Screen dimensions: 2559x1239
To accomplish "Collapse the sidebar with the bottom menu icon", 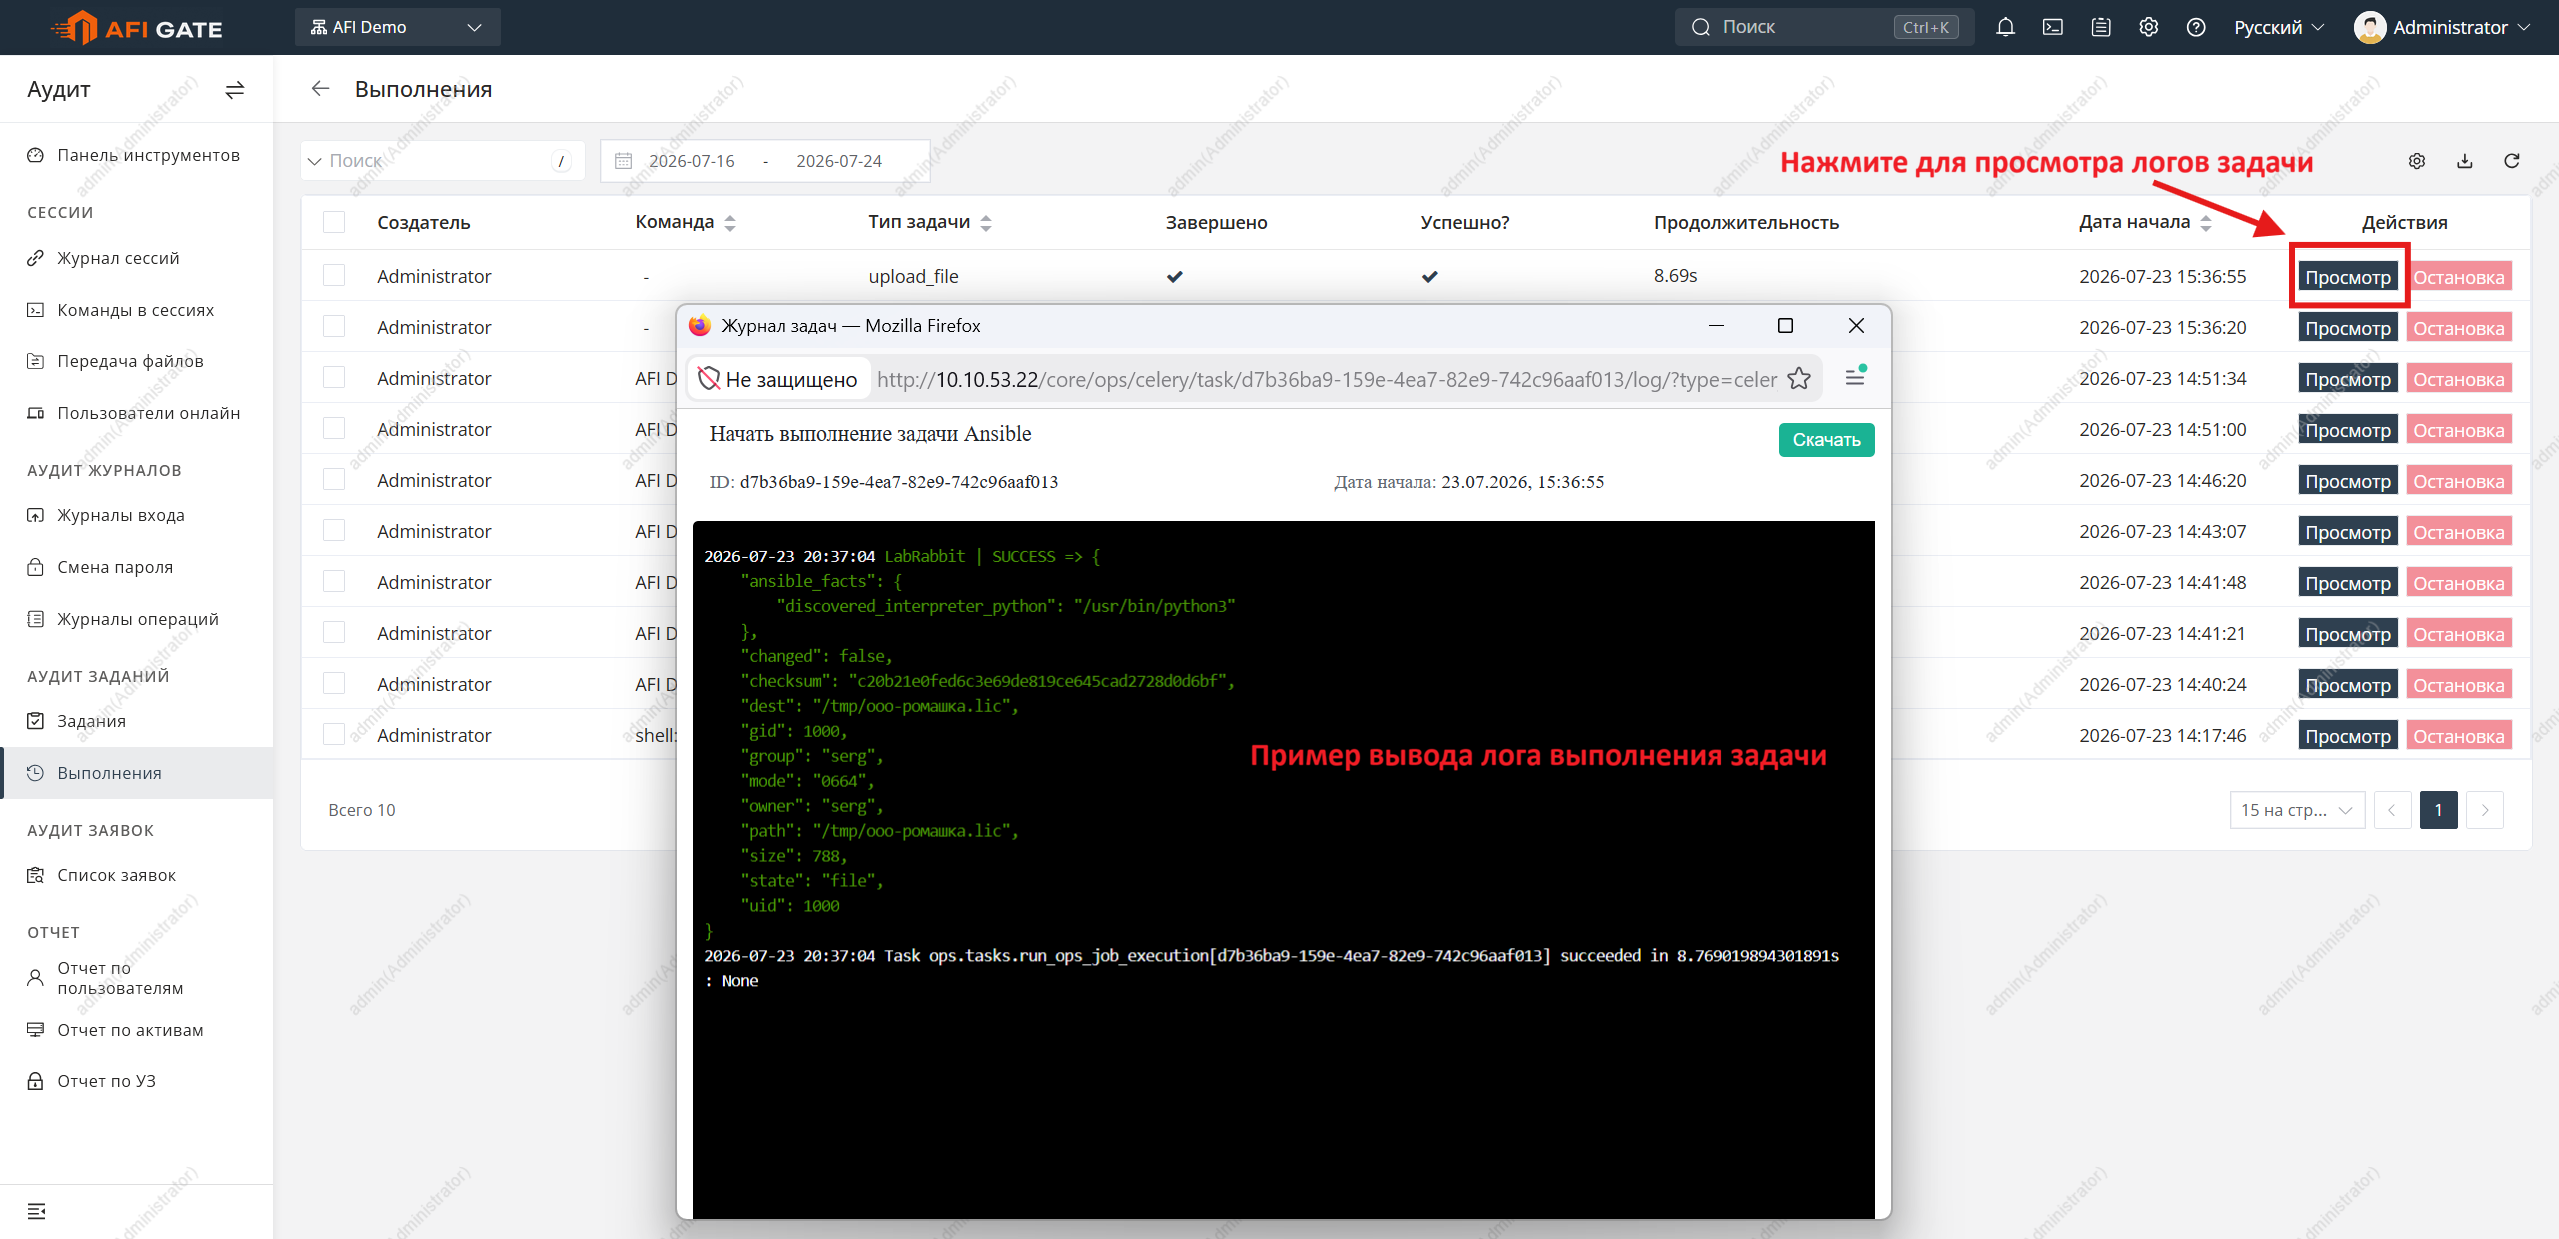I will click(37, 1211).
